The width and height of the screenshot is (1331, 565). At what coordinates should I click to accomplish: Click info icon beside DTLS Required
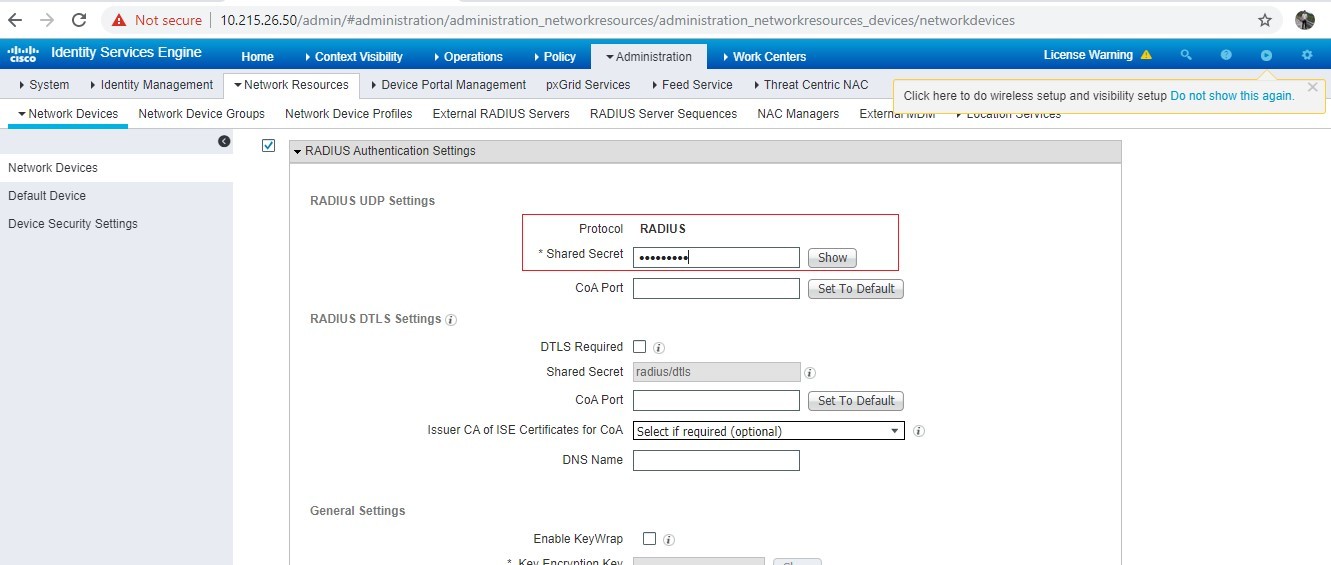[659, 348]
